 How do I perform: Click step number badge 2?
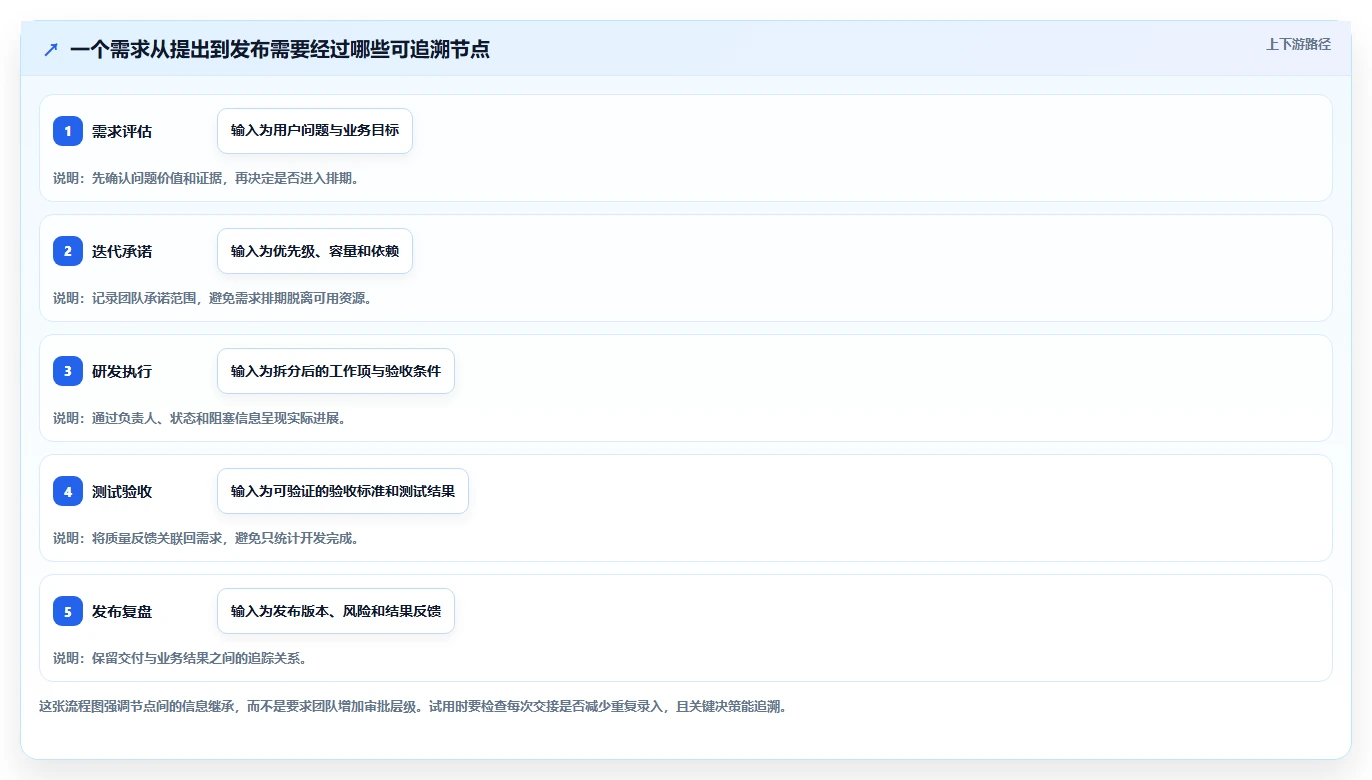(68, 251)
